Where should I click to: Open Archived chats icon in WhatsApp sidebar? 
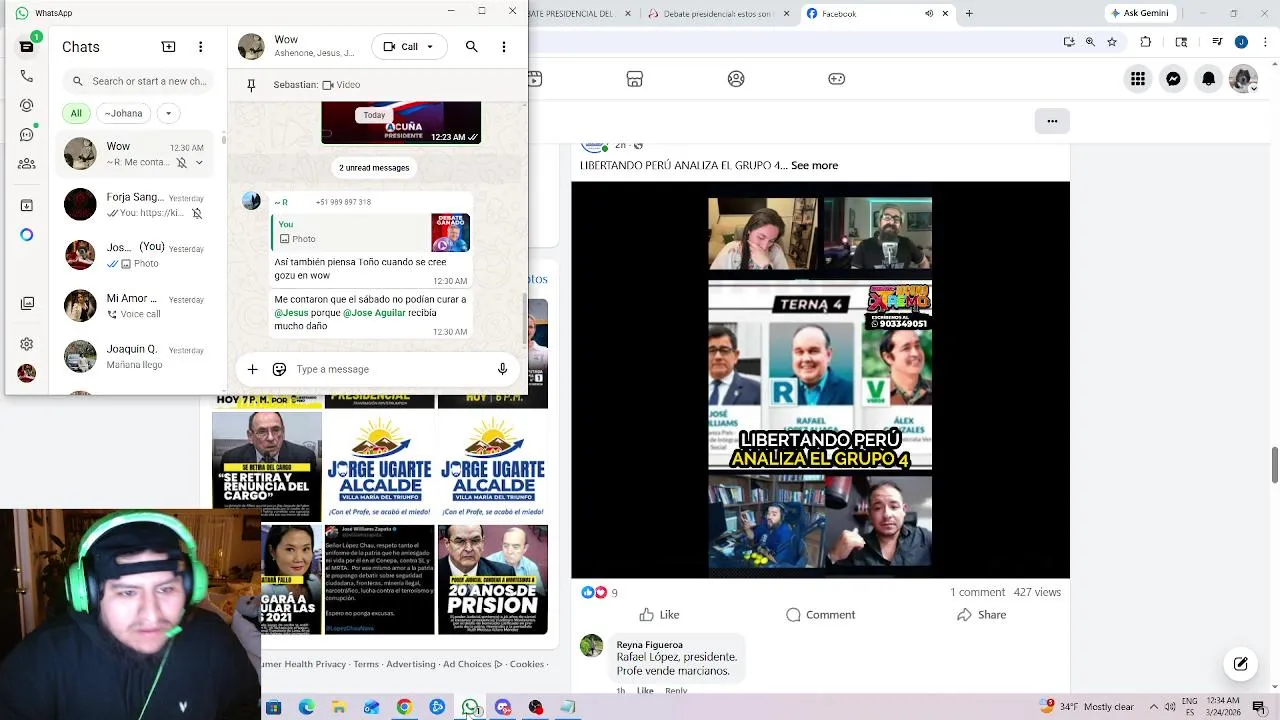(x=27, y=205)
